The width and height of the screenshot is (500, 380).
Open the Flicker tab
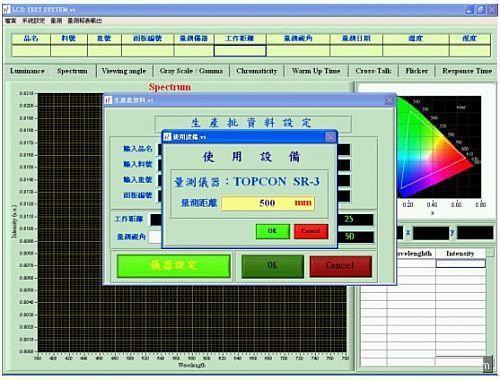(417, 71)
